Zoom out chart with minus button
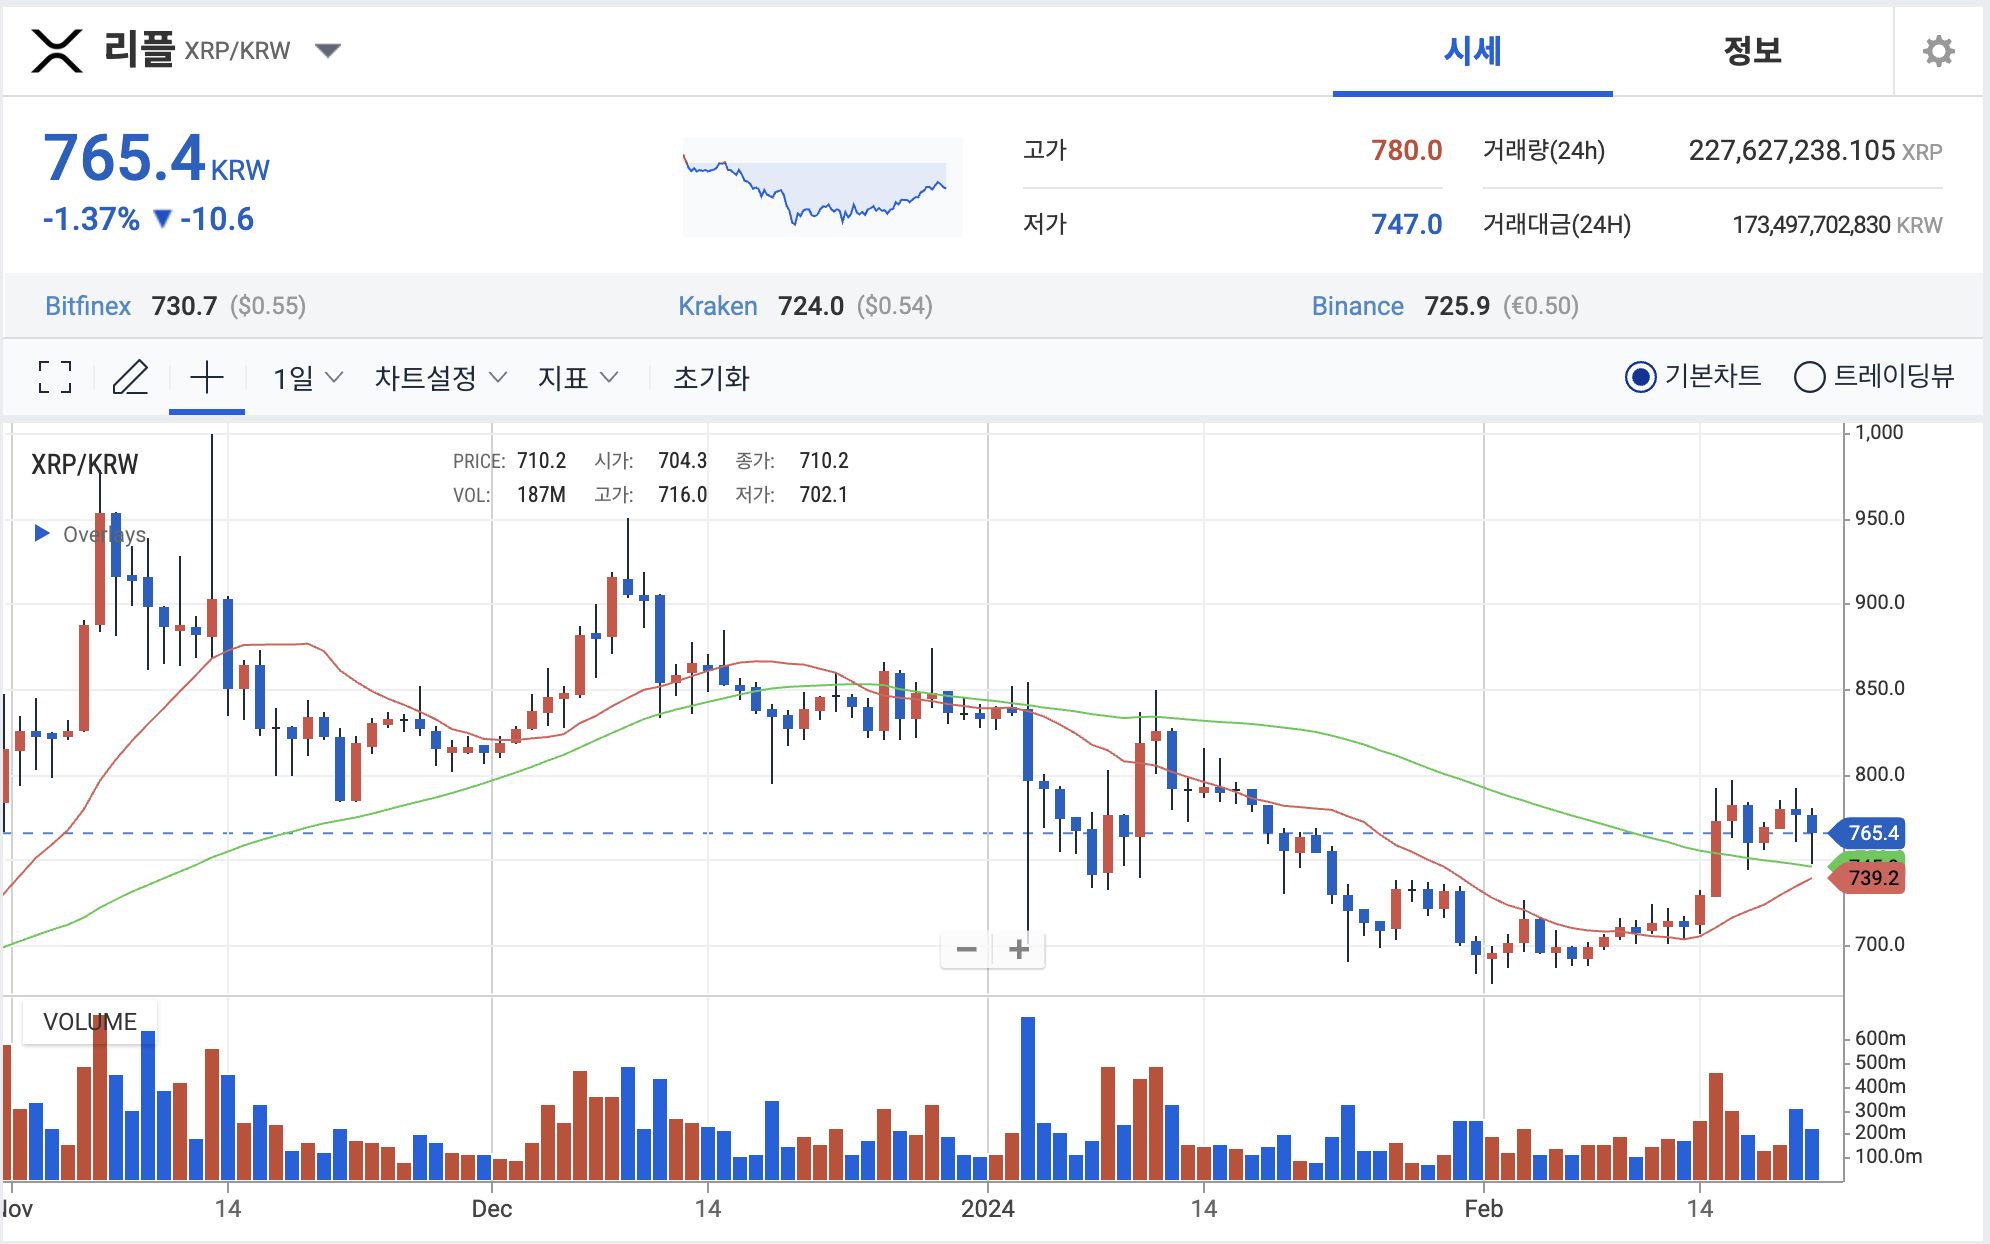This screenshot has height=1244, width=1990. point(966,949)
